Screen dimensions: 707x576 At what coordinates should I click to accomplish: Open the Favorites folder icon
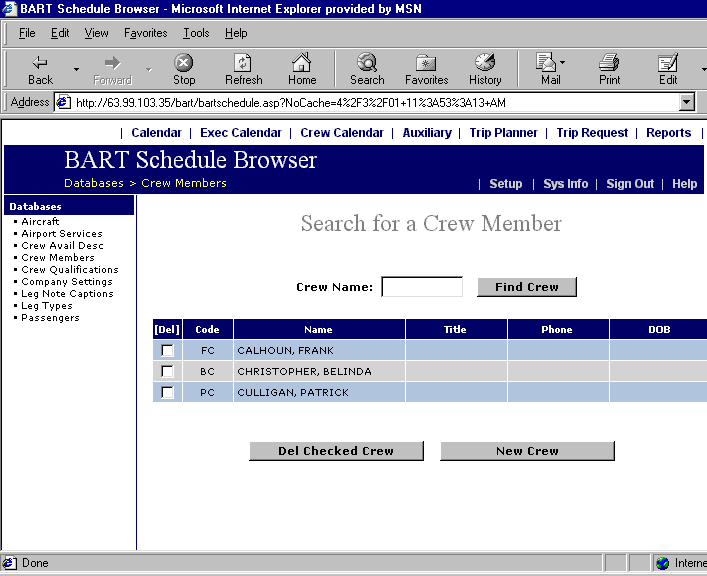point(426,63)
